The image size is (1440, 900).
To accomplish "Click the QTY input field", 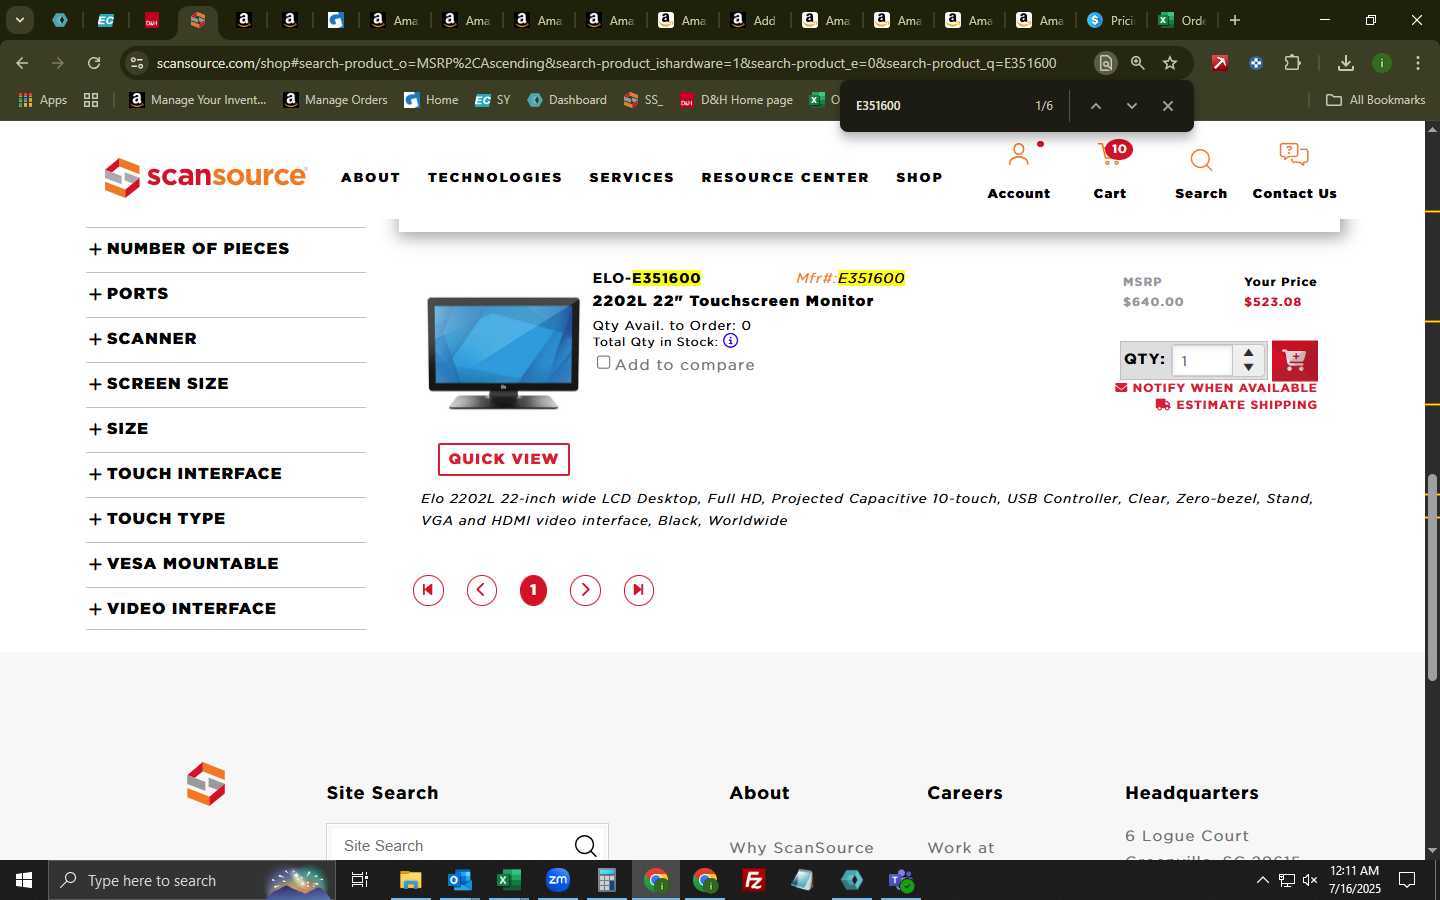I will tap(1203, 361).
